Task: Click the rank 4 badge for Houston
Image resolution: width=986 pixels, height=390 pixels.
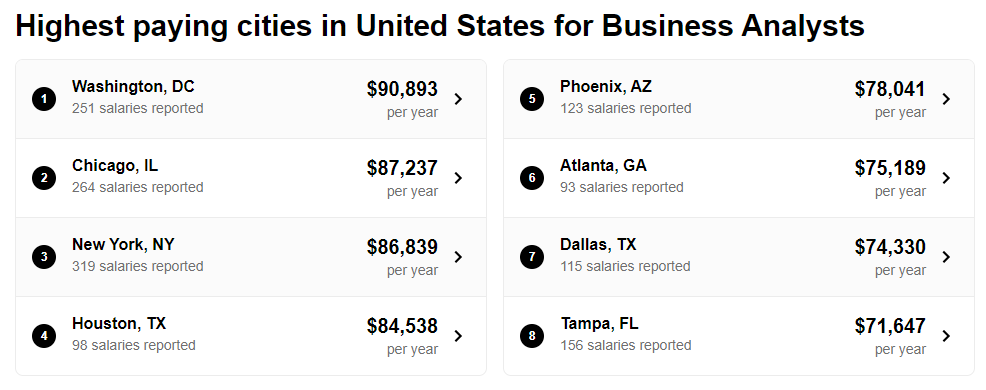Action: [44, 336]
